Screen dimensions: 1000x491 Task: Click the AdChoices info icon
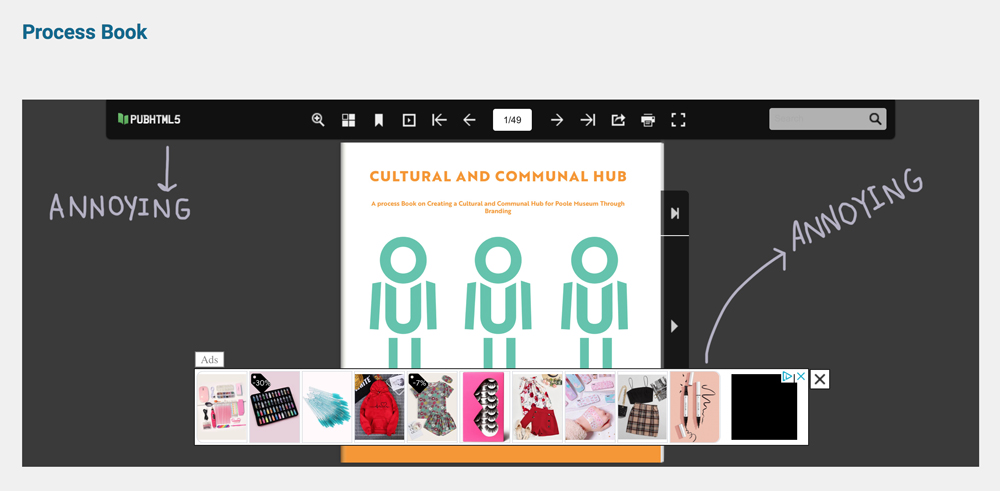[x=788, y=377]
